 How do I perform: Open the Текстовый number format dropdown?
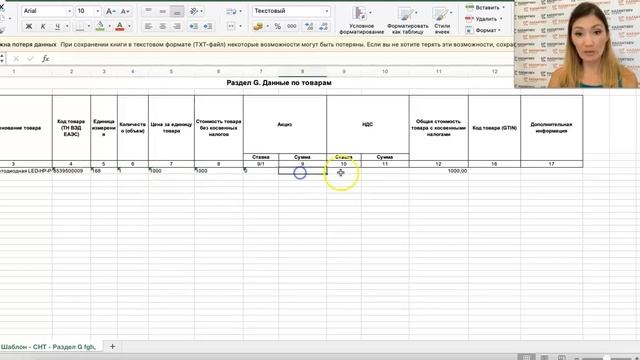click(x=291, y=11)
